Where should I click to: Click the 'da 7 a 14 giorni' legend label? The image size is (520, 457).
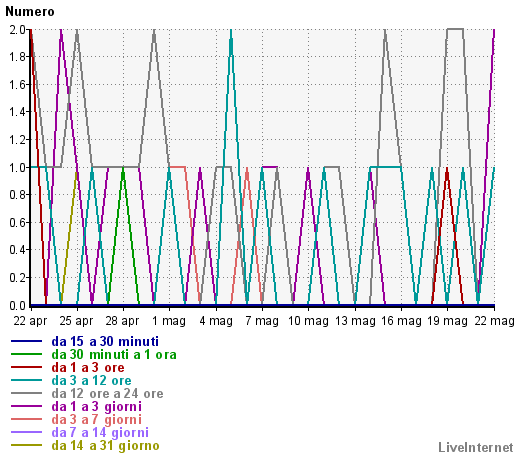(100, 432)
